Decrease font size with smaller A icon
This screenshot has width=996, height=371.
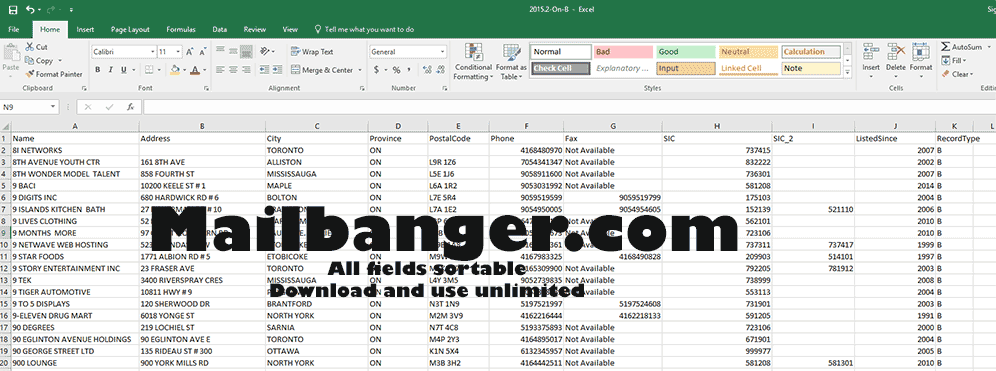[203, 51]
